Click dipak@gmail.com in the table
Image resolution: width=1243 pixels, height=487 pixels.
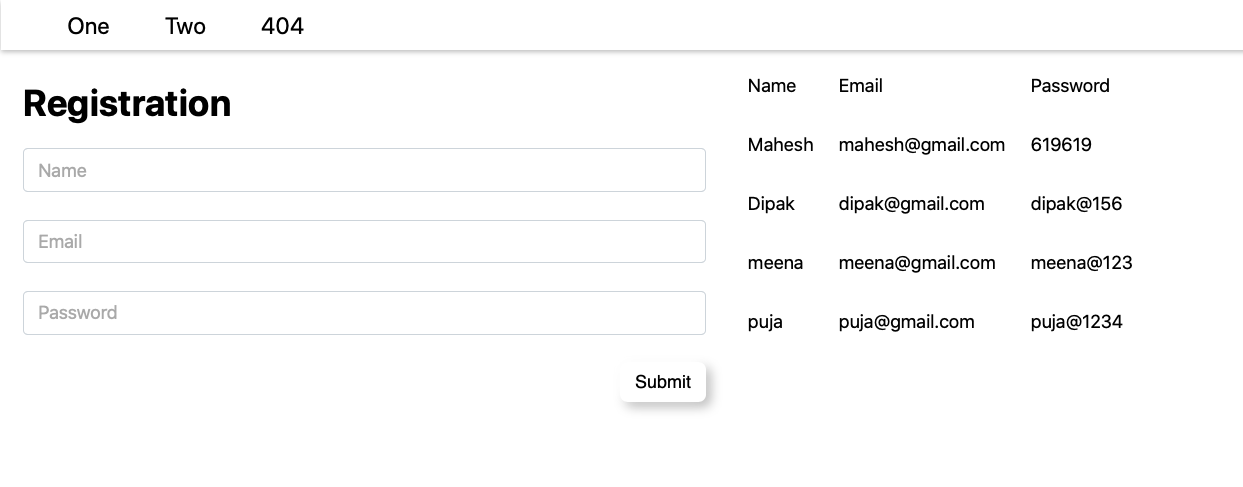point(911,204)
